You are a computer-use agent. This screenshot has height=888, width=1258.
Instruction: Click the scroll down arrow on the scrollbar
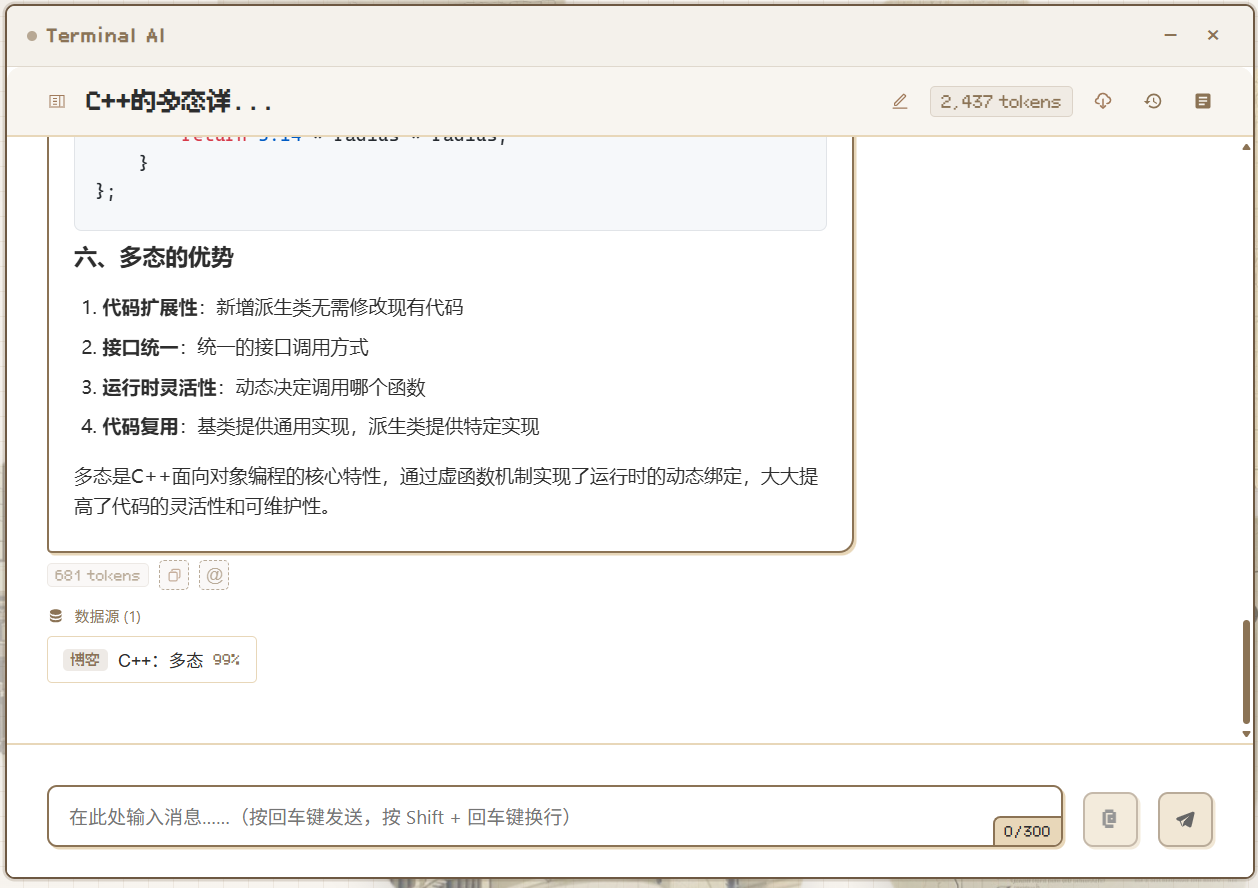[1246, 733]
